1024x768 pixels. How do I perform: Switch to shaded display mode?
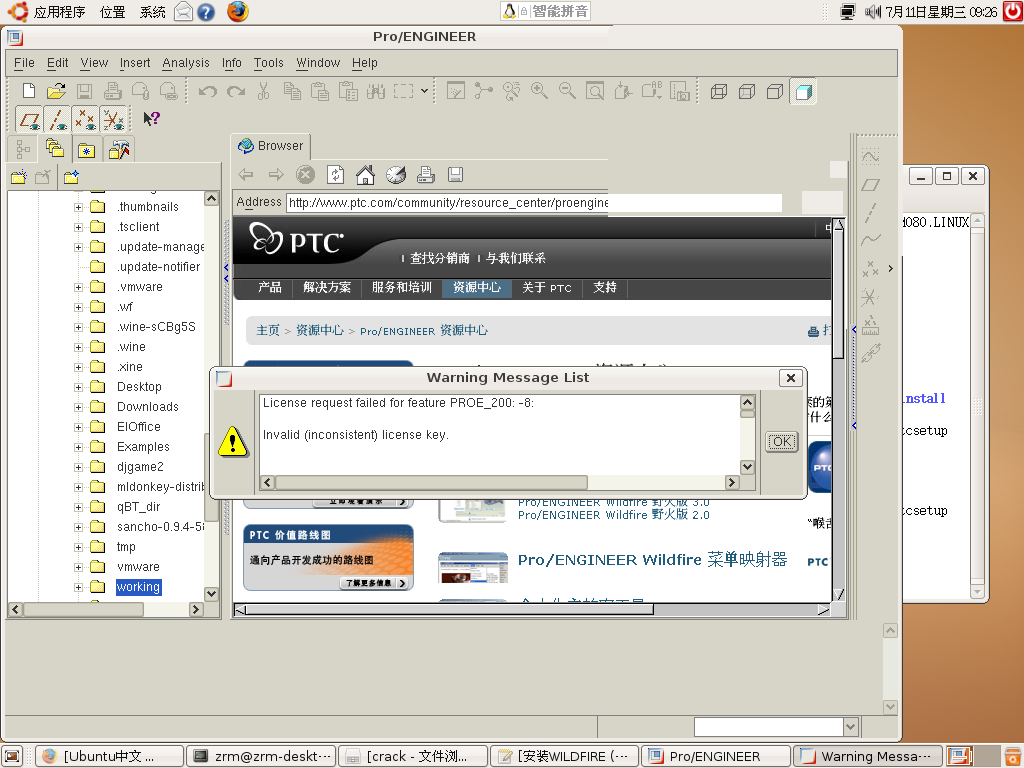pos(803,91)
